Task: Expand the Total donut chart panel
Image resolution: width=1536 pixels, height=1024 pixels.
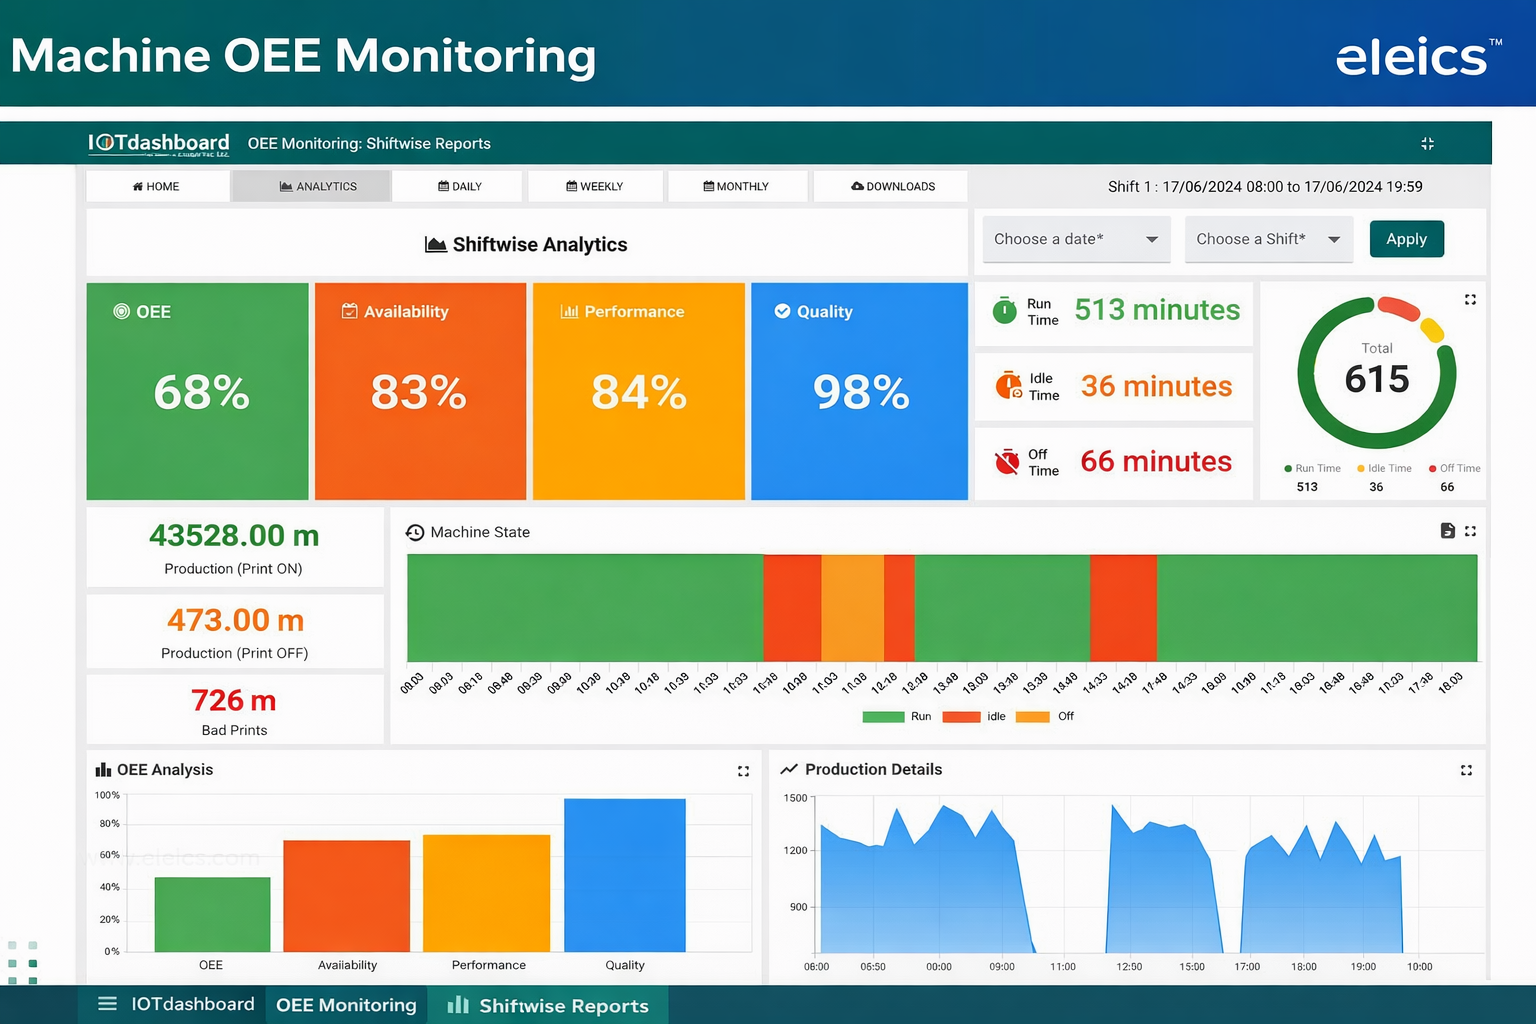Action: pyautogui.click(x=1470, y=300)
